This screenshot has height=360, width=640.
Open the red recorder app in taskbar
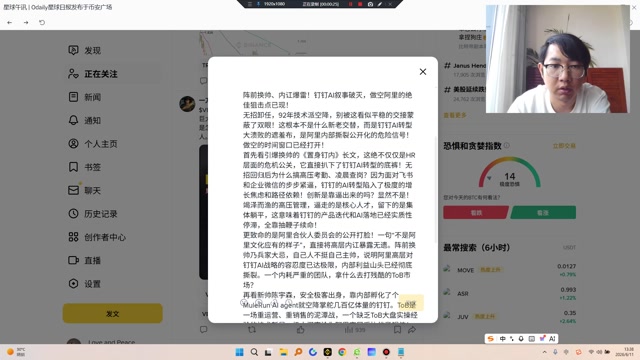pos(386,352)
